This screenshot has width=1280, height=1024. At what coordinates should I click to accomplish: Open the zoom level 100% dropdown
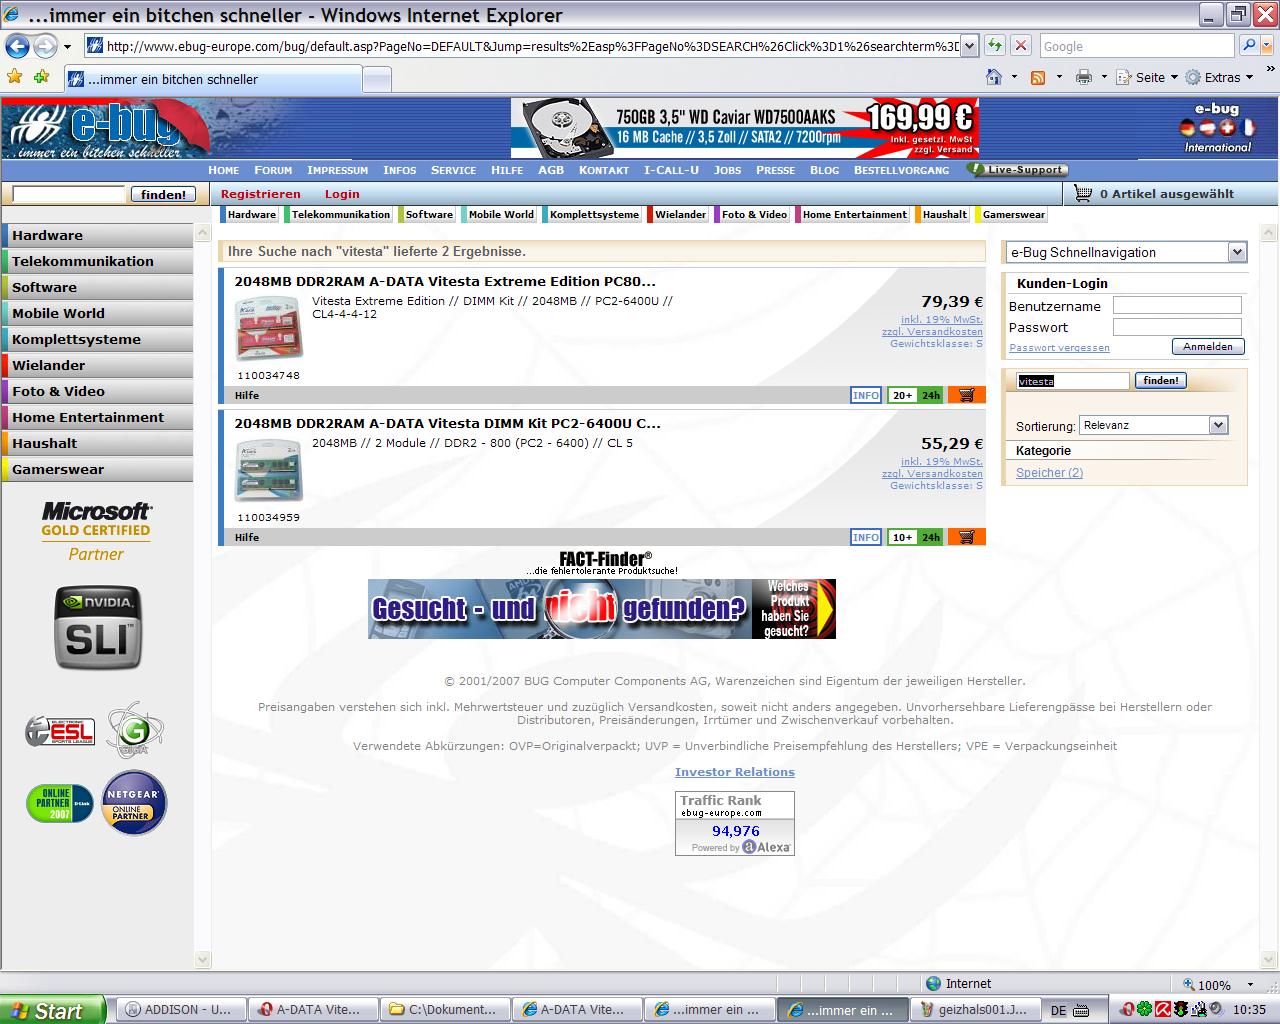[x=1250, y=985]
